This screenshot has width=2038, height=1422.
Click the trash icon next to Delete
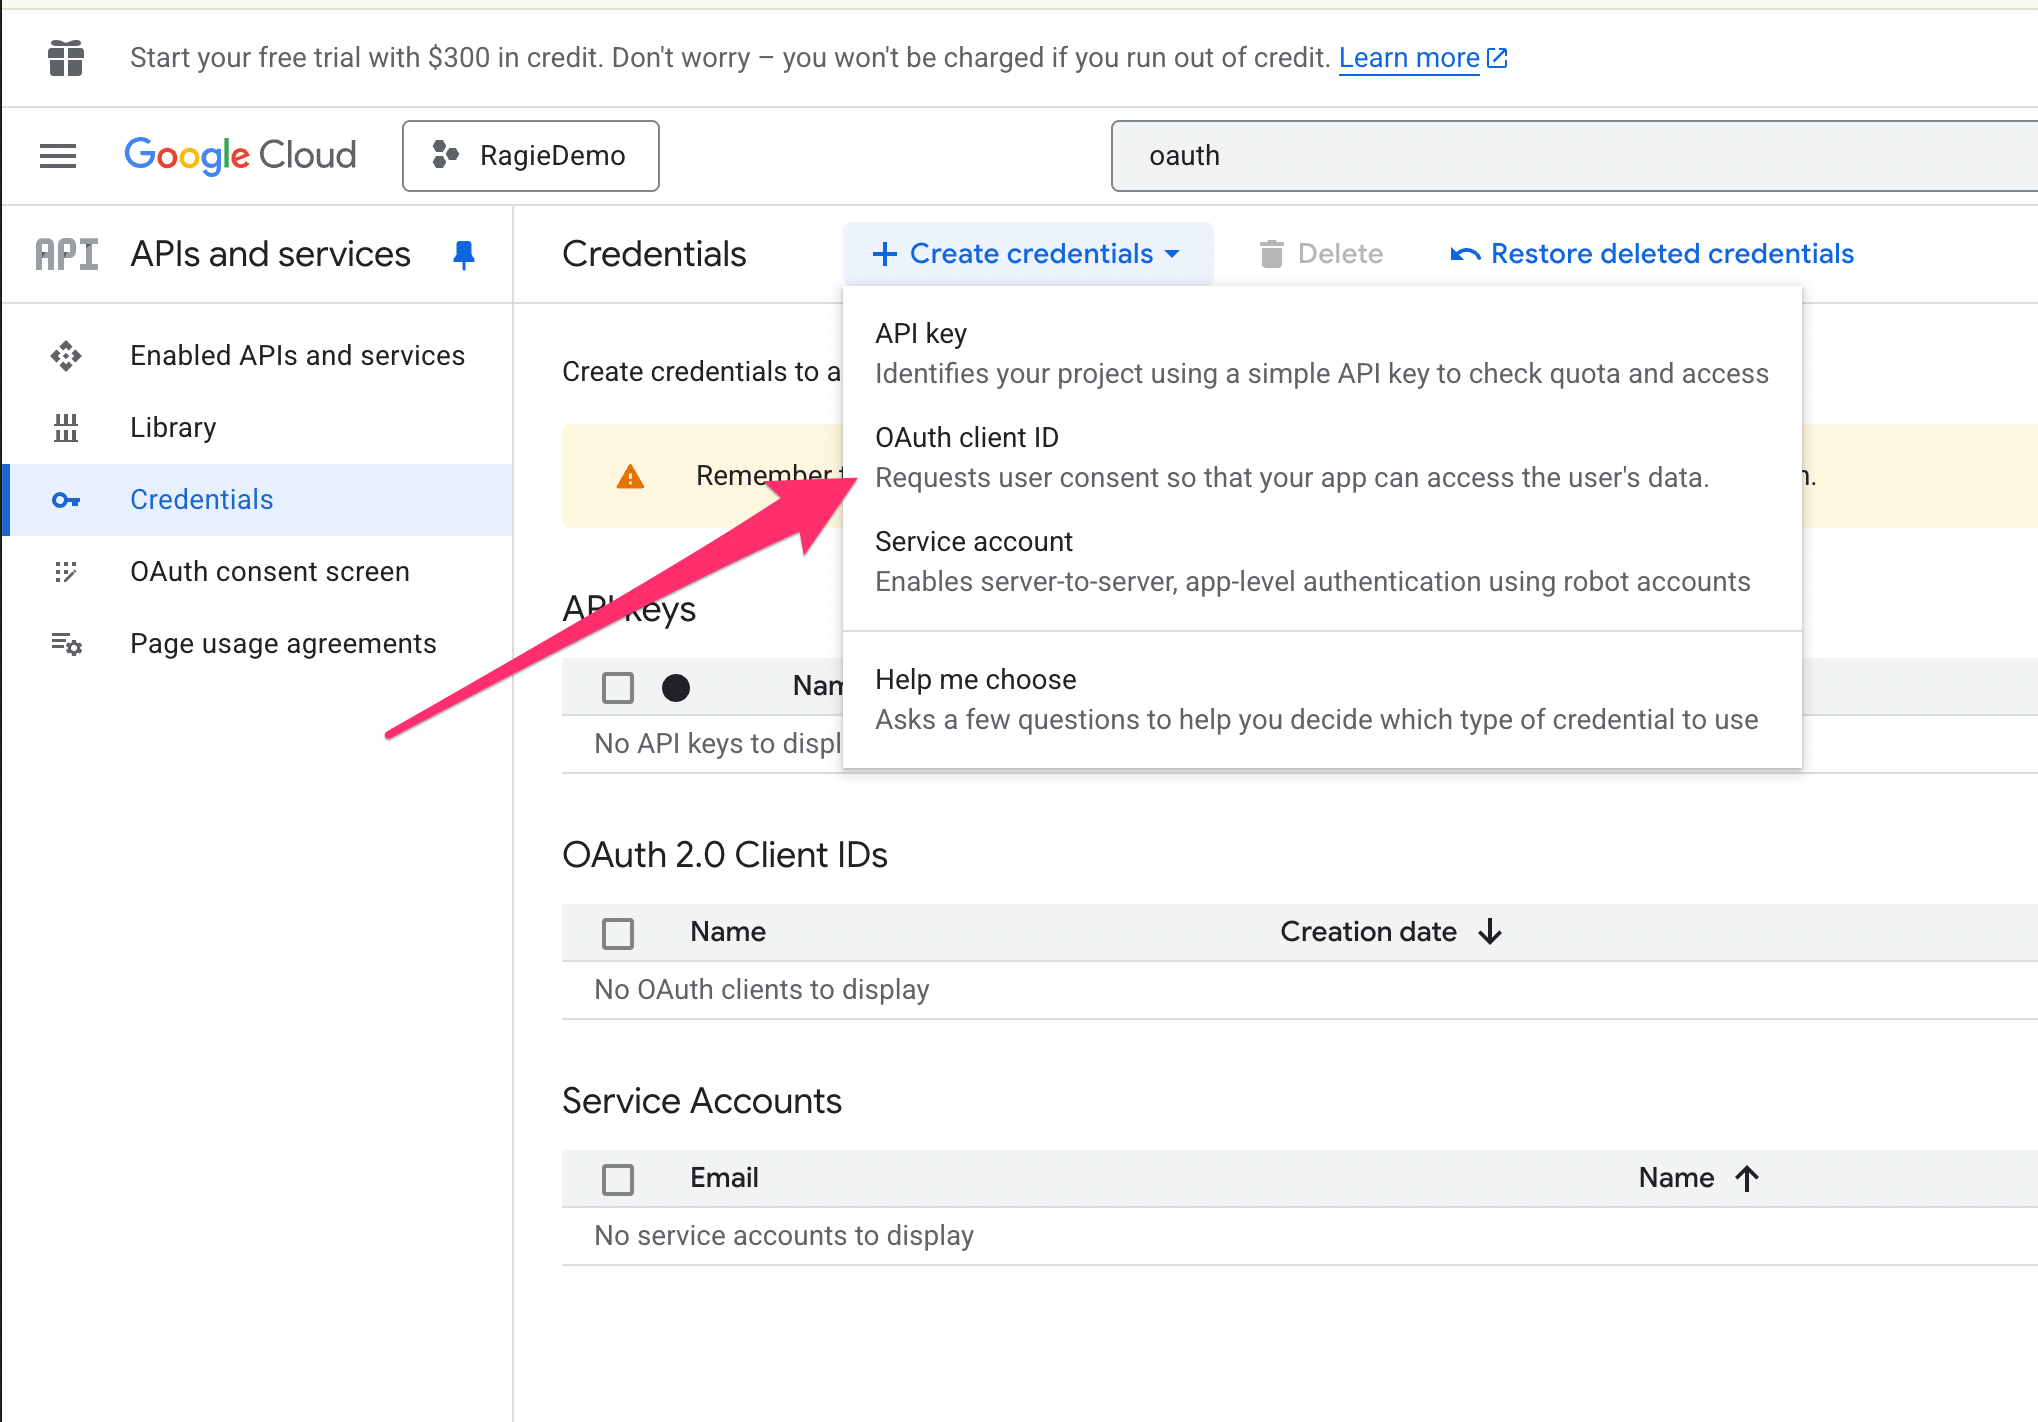click(x=1271, y=254)
